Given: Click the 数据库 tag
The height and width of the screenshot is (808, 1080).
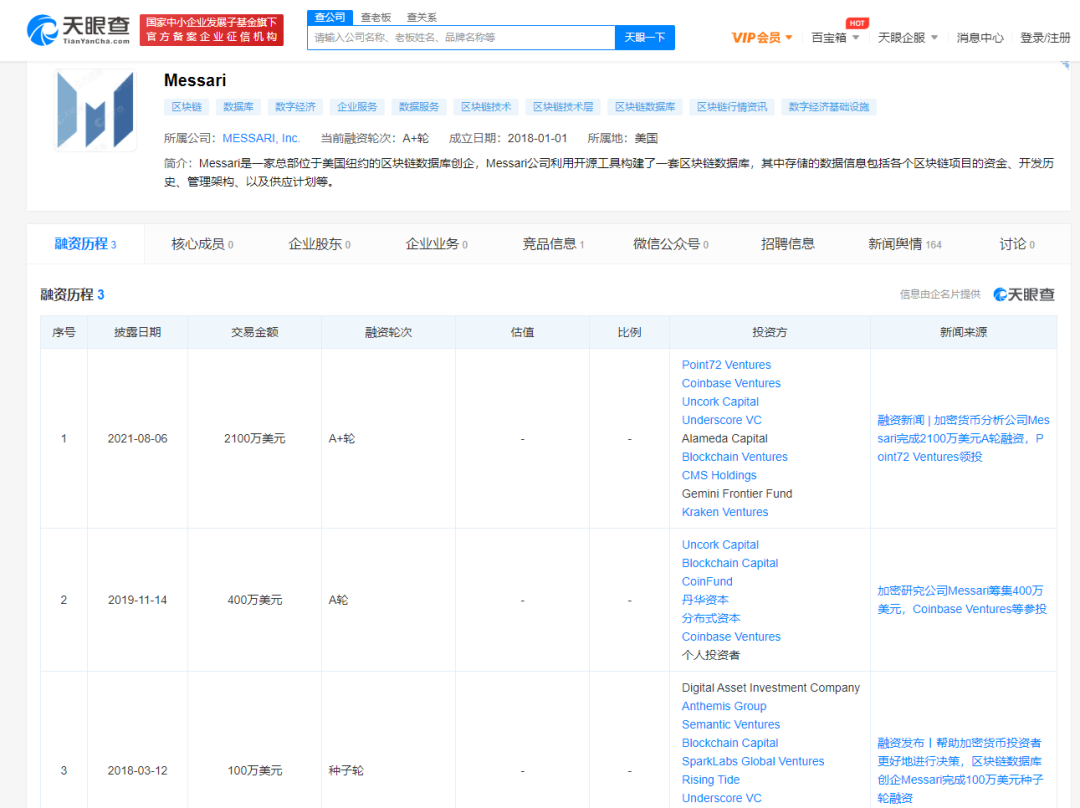Looking at the screenshot, I should point(238,107).
